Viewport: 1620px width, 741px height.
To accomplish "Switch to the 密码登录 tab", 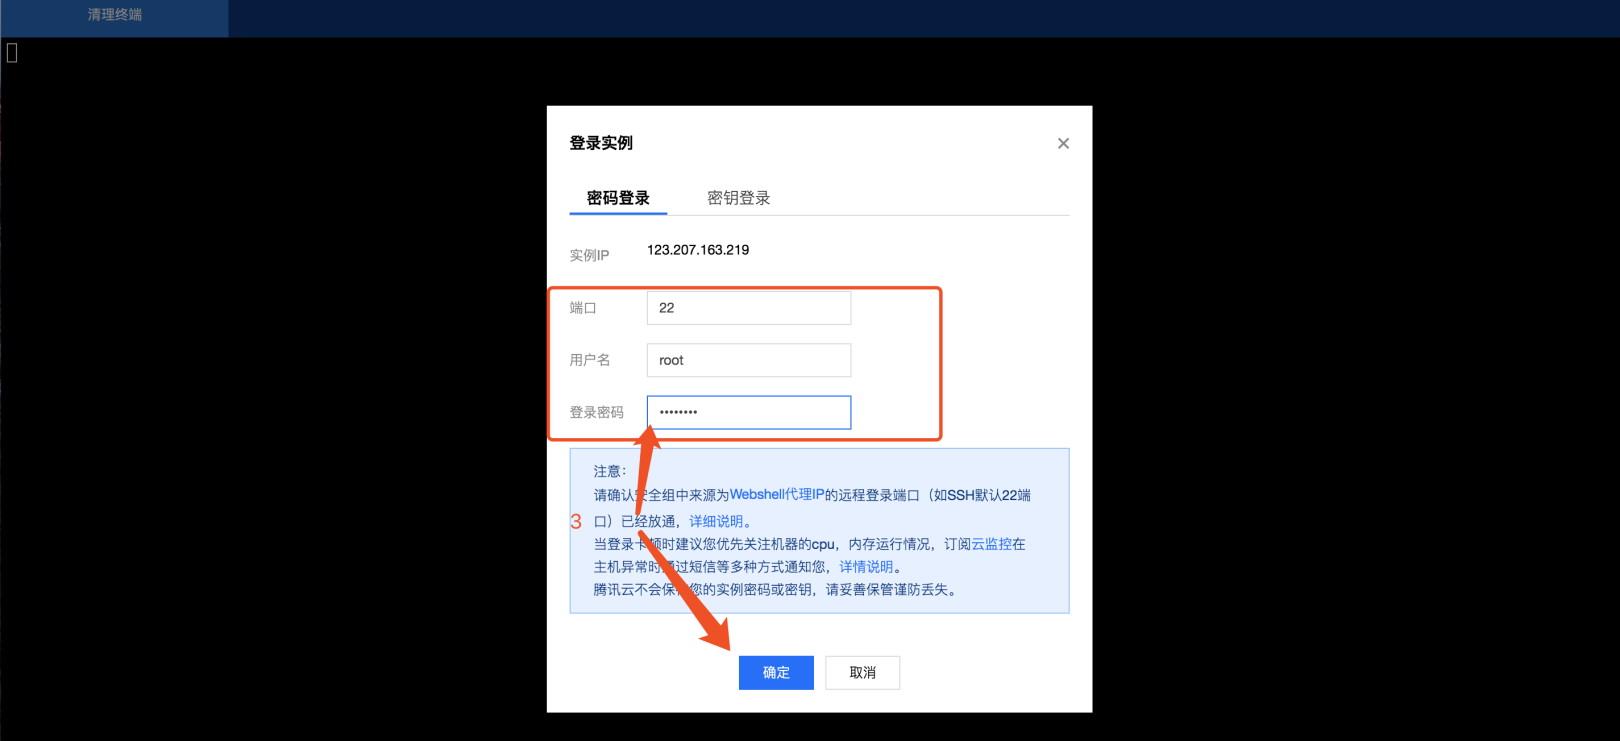I will [x=618, y=198].
